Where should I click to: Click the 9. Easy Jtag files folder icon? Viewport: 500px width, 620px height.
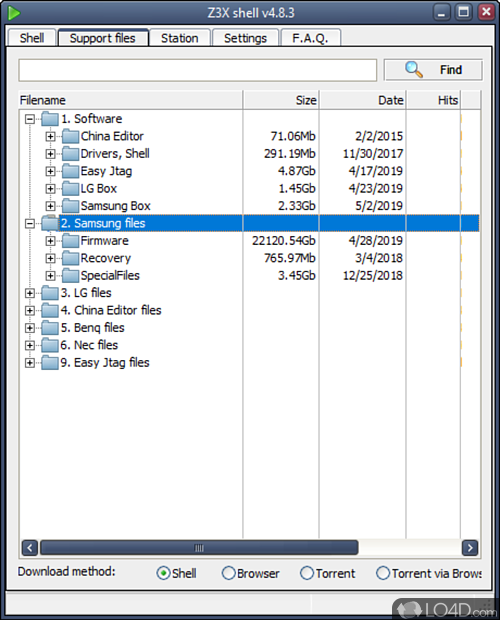click(50, 362)
